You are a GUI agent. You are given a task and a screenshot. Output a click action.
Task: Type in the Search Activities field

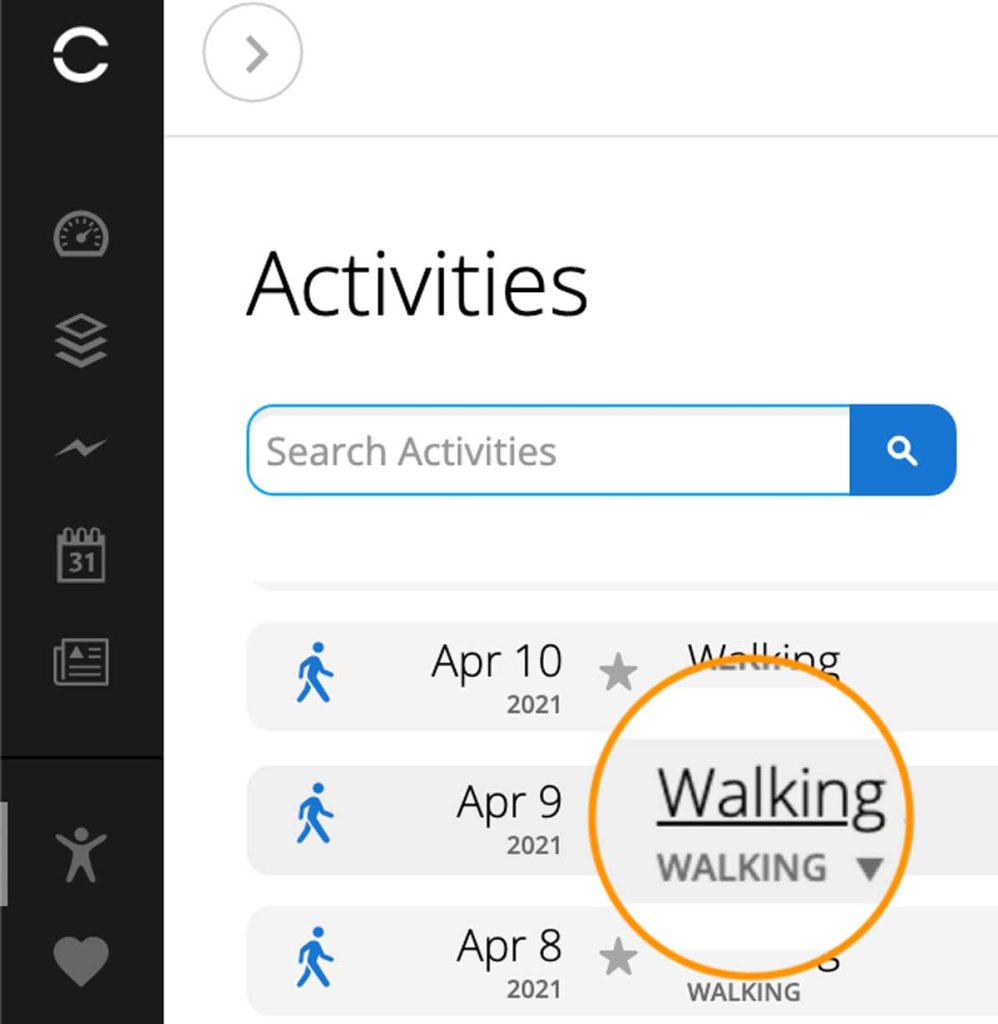coord(548,450)
